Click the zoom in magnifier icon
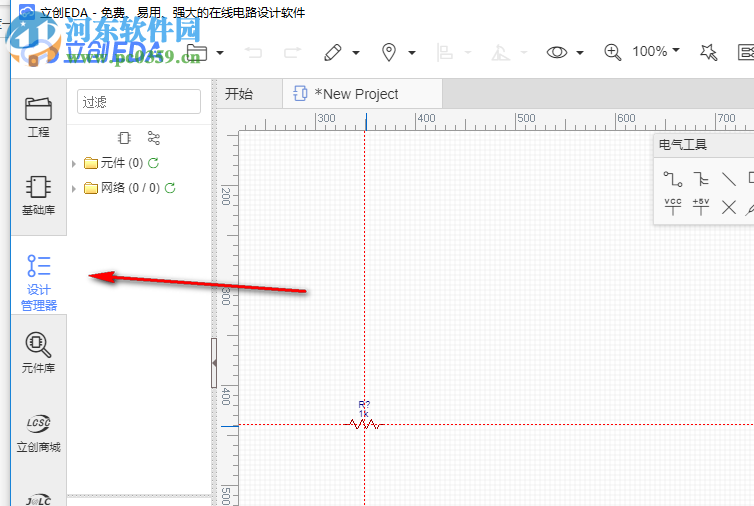Screen dimensions: 754x506 click(x=613, y=52)
